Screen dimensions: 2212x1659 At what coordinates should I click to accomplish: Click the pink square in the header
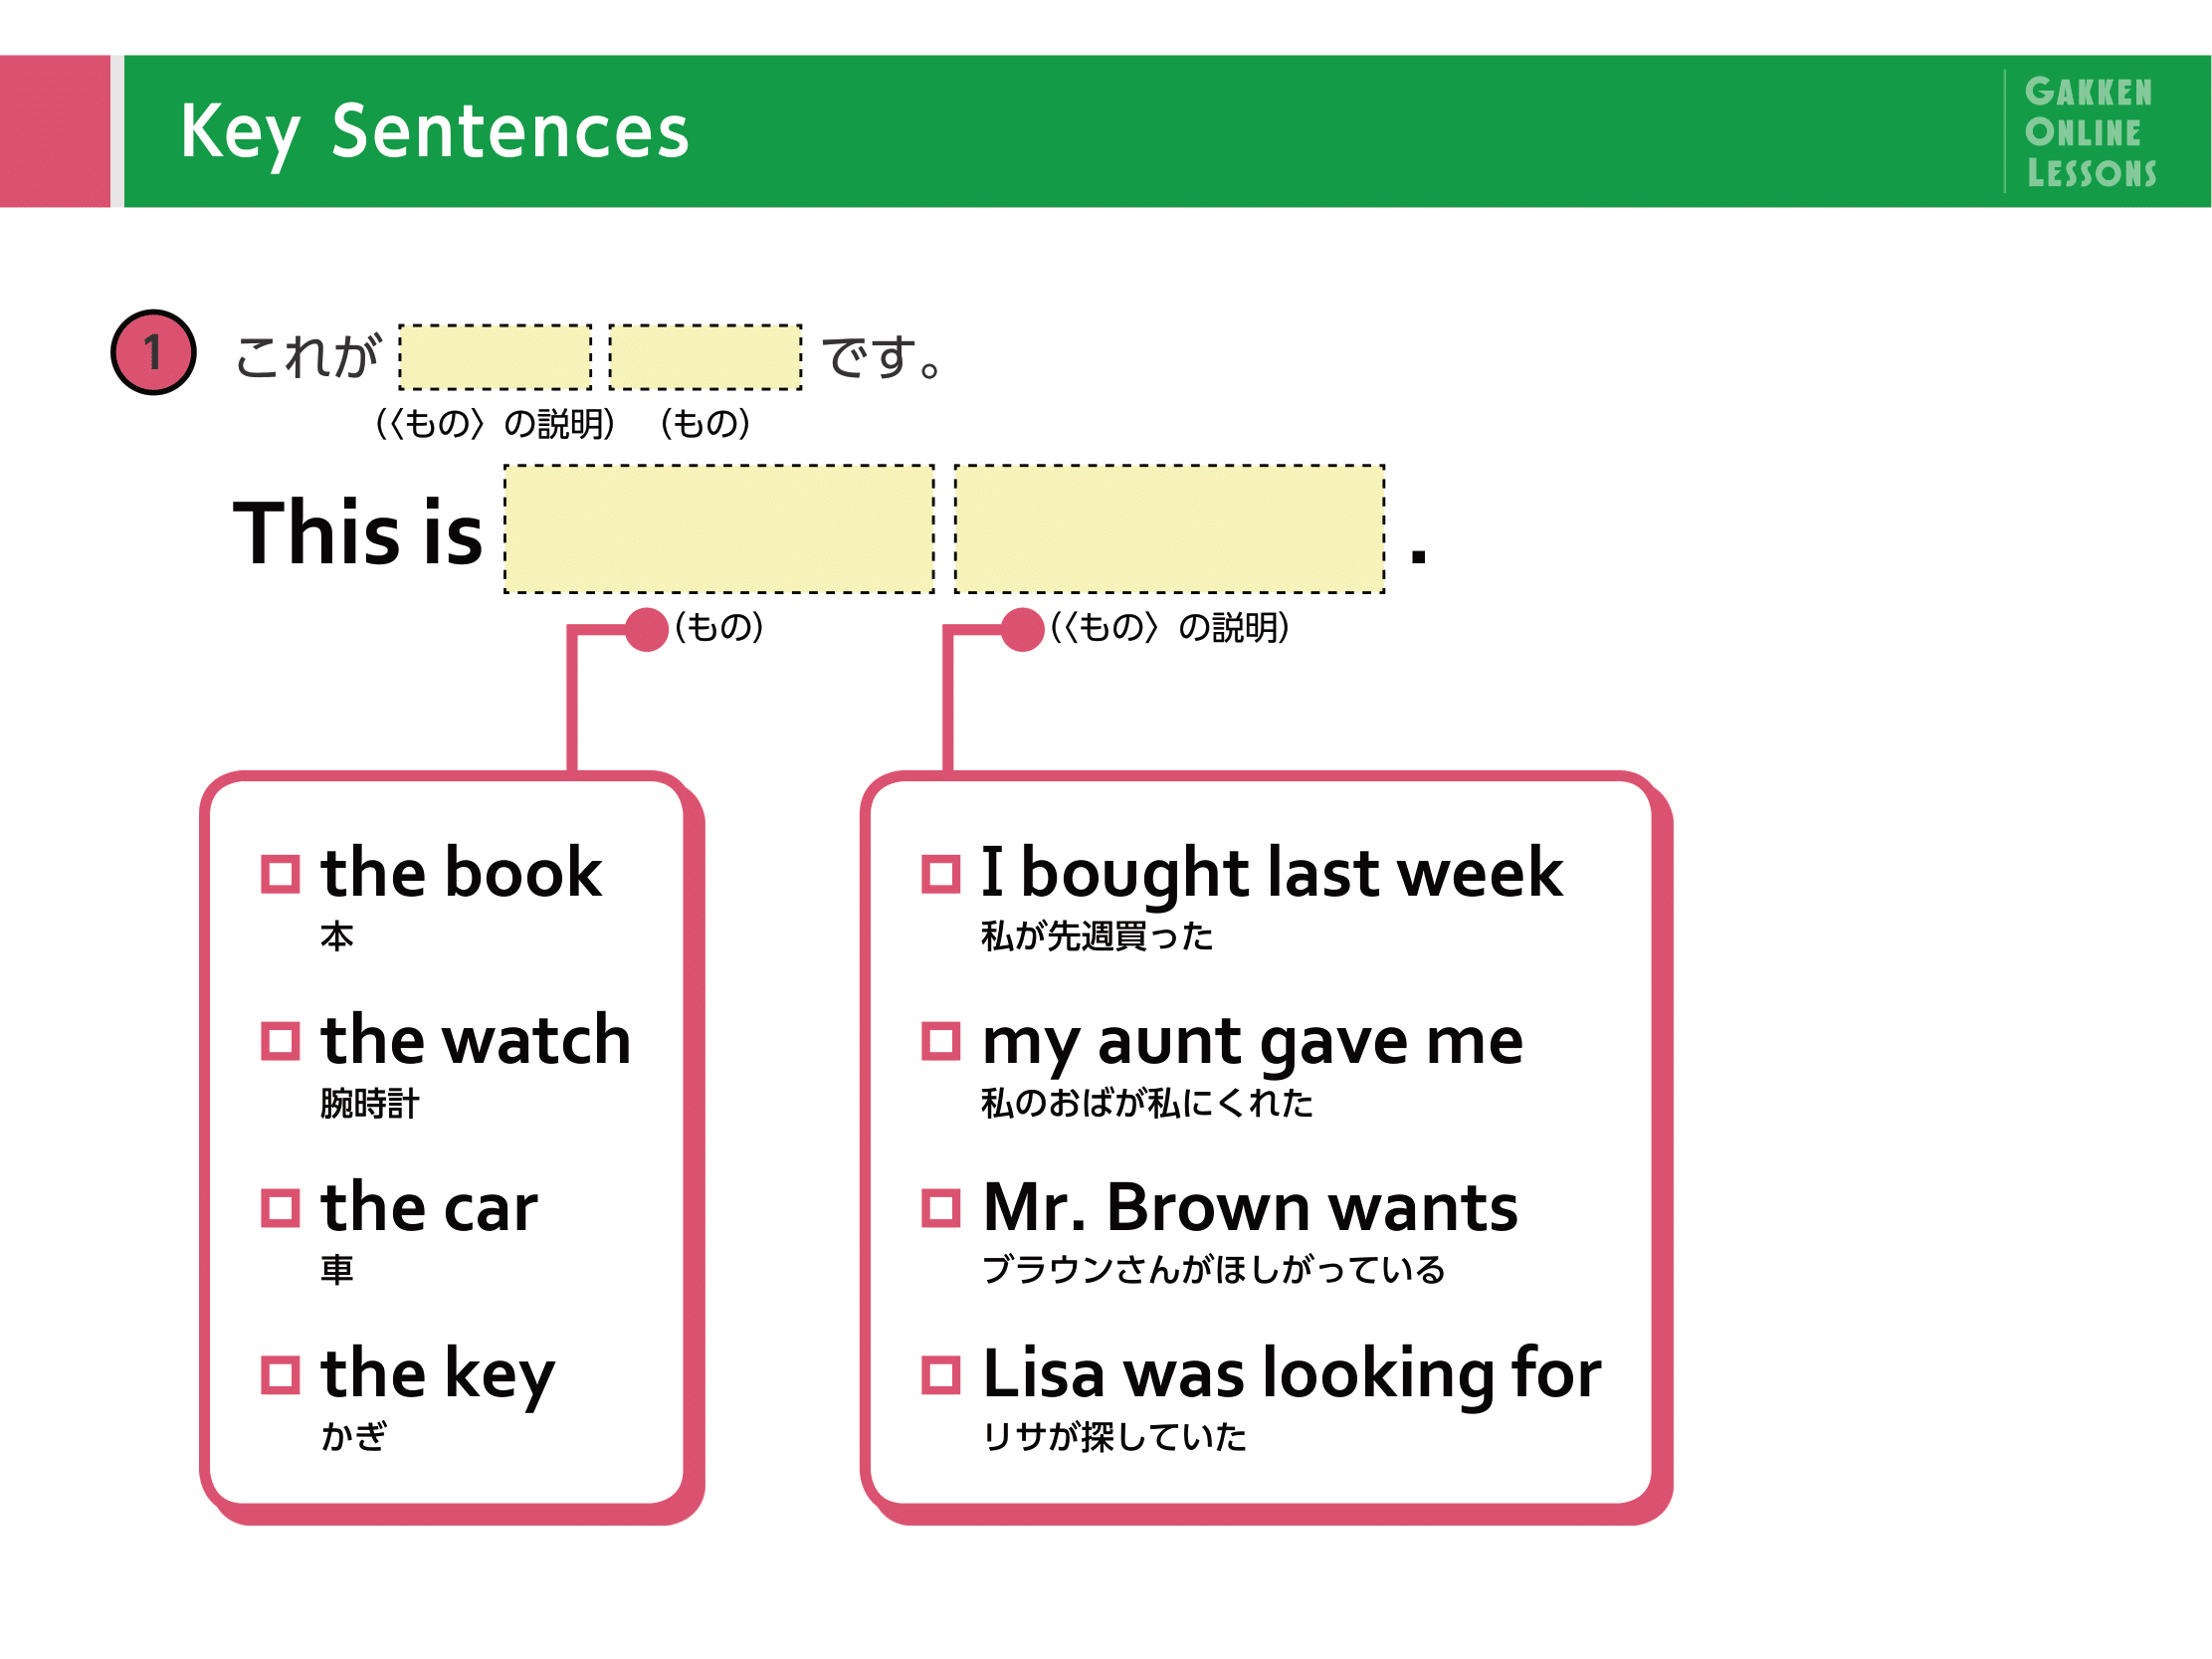click(x=55, y=131)
